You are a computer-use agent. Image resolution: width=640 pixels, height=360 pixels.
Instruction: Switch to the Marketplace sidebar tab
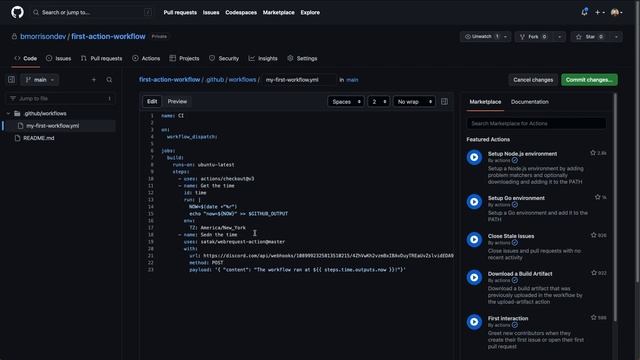click(485, 102)
